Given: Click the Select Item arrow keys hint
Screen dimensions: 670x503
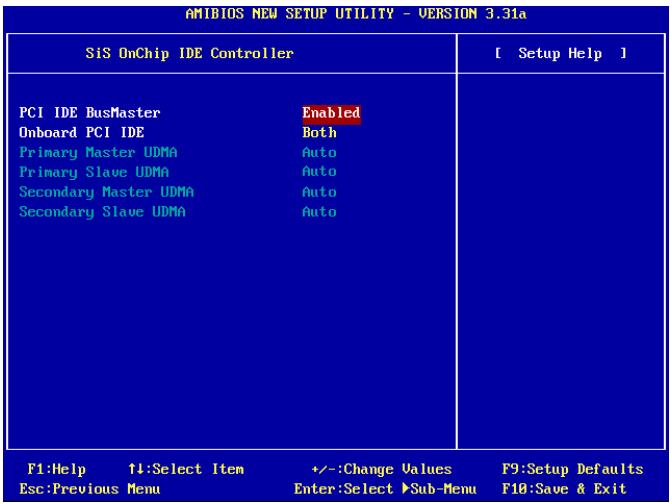Looking at the screenshot, I should click(186, 470).
